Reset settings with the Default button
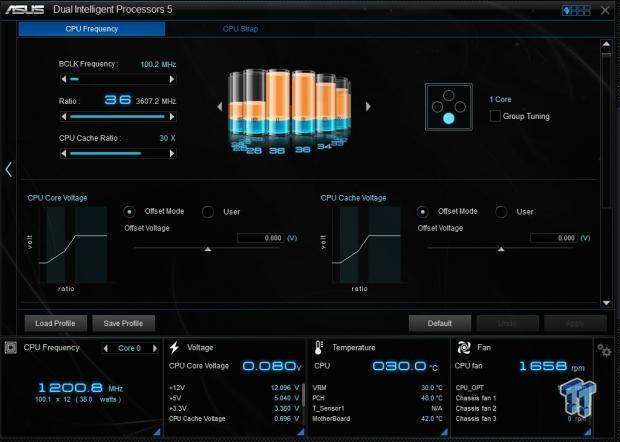620x442 pixels. point(440,323)
